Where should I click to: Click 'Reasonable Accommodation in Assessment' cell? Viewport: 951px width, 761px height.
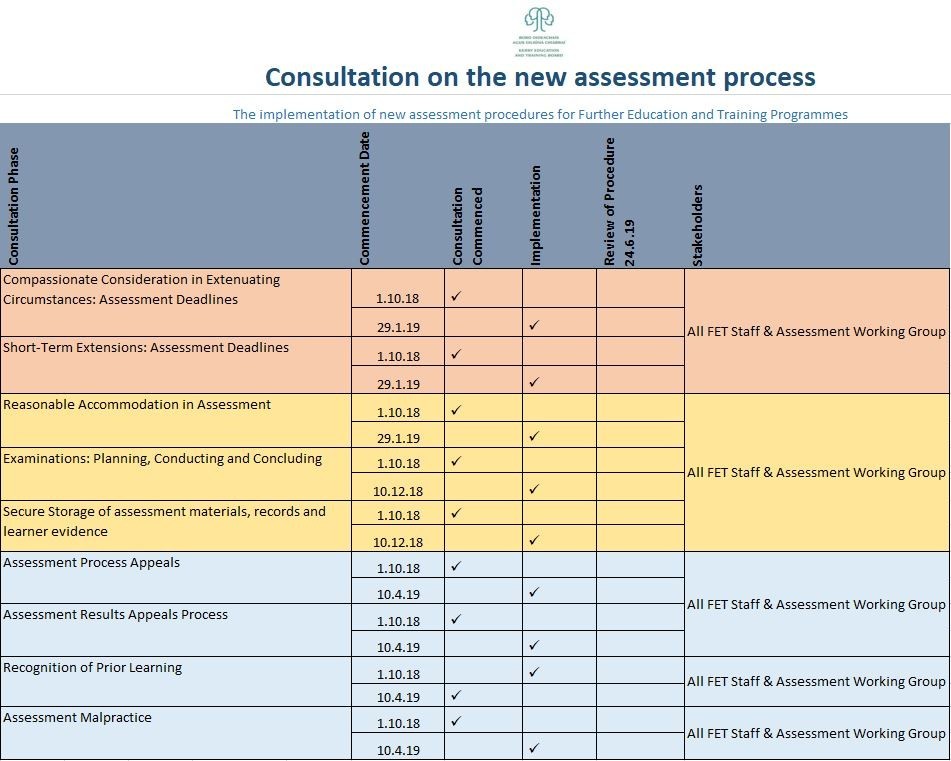pyautogui.click(x=176, y=421)
